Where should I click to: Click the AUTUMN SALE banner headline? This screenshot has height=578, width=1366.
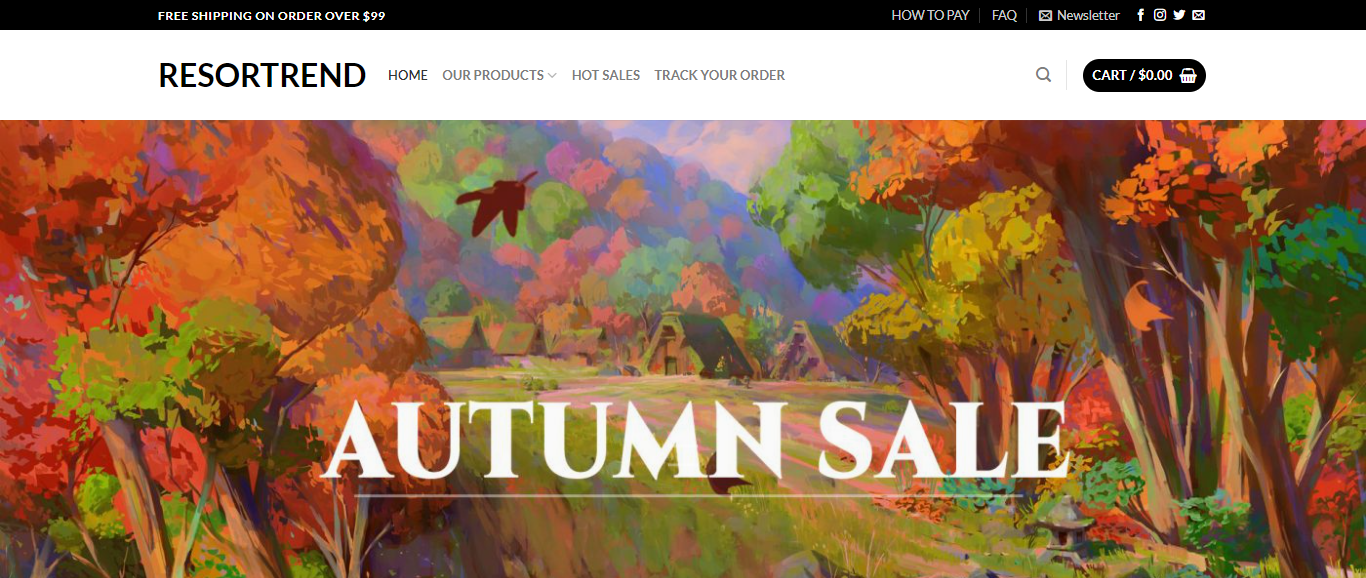697,440
